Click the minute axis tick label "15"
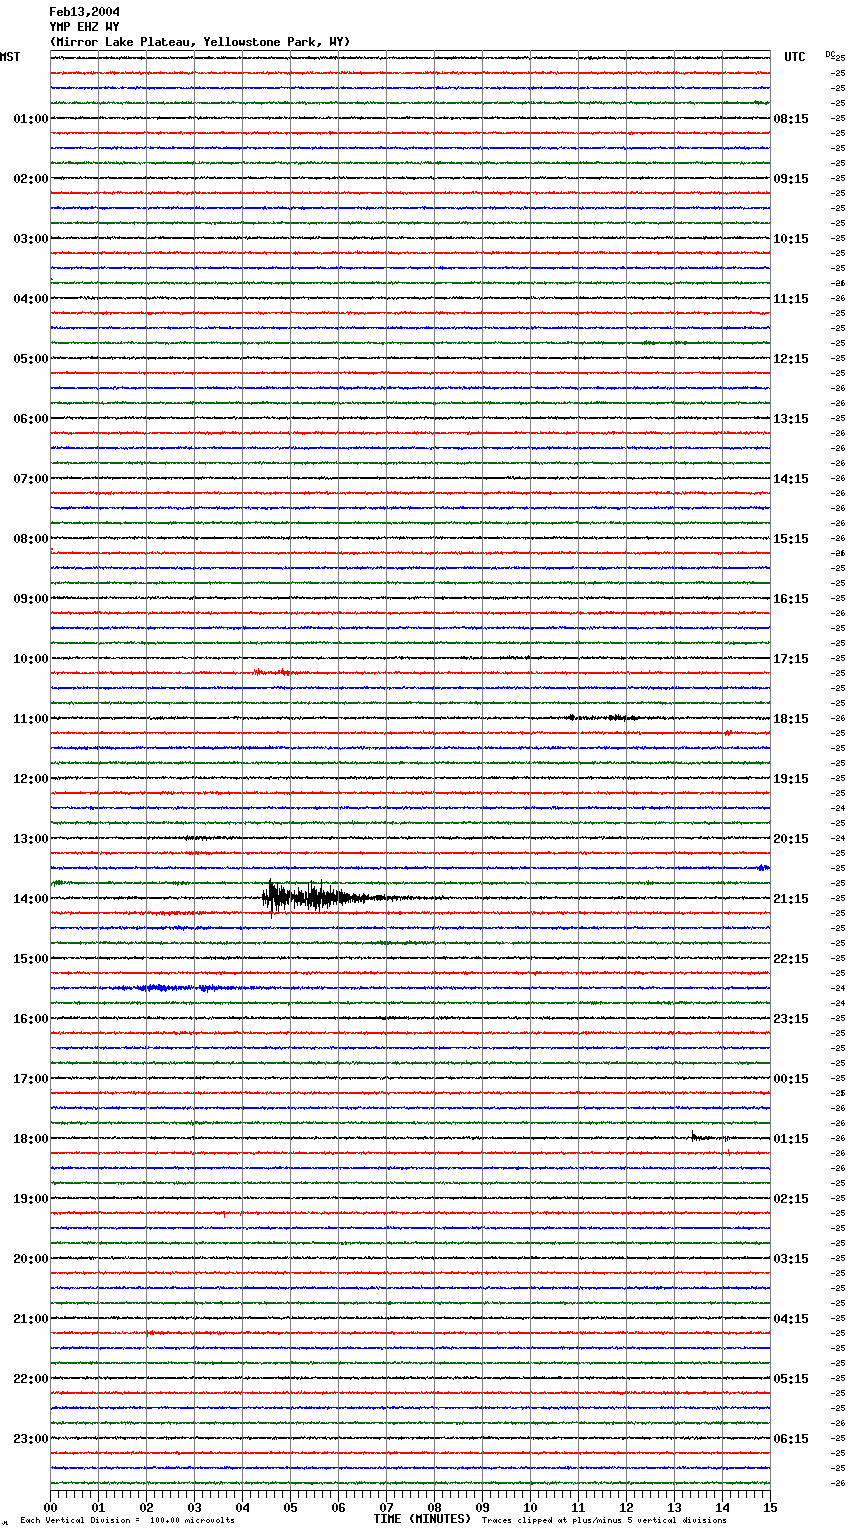The height and width of the screenshot is (1534, 850). click(770, 1507)
